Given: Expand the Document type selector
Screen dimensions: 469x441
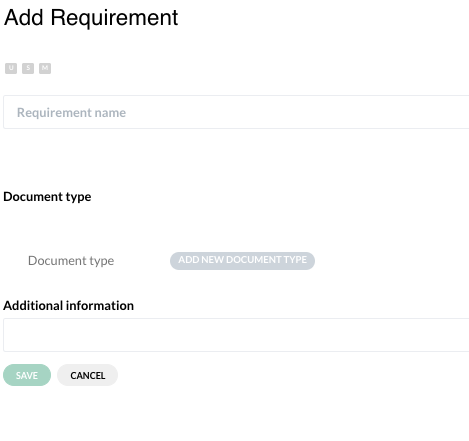Looking at the screenshot, I should [71, 260].
